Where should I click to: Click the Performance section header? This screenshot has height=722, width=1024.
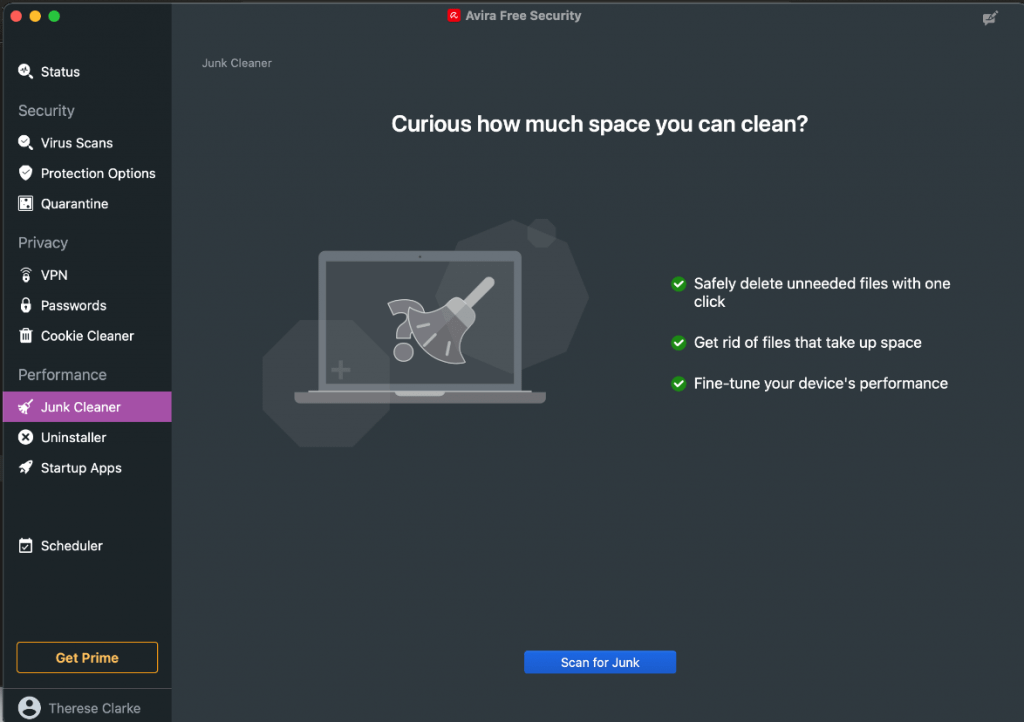tap(62, 375)
